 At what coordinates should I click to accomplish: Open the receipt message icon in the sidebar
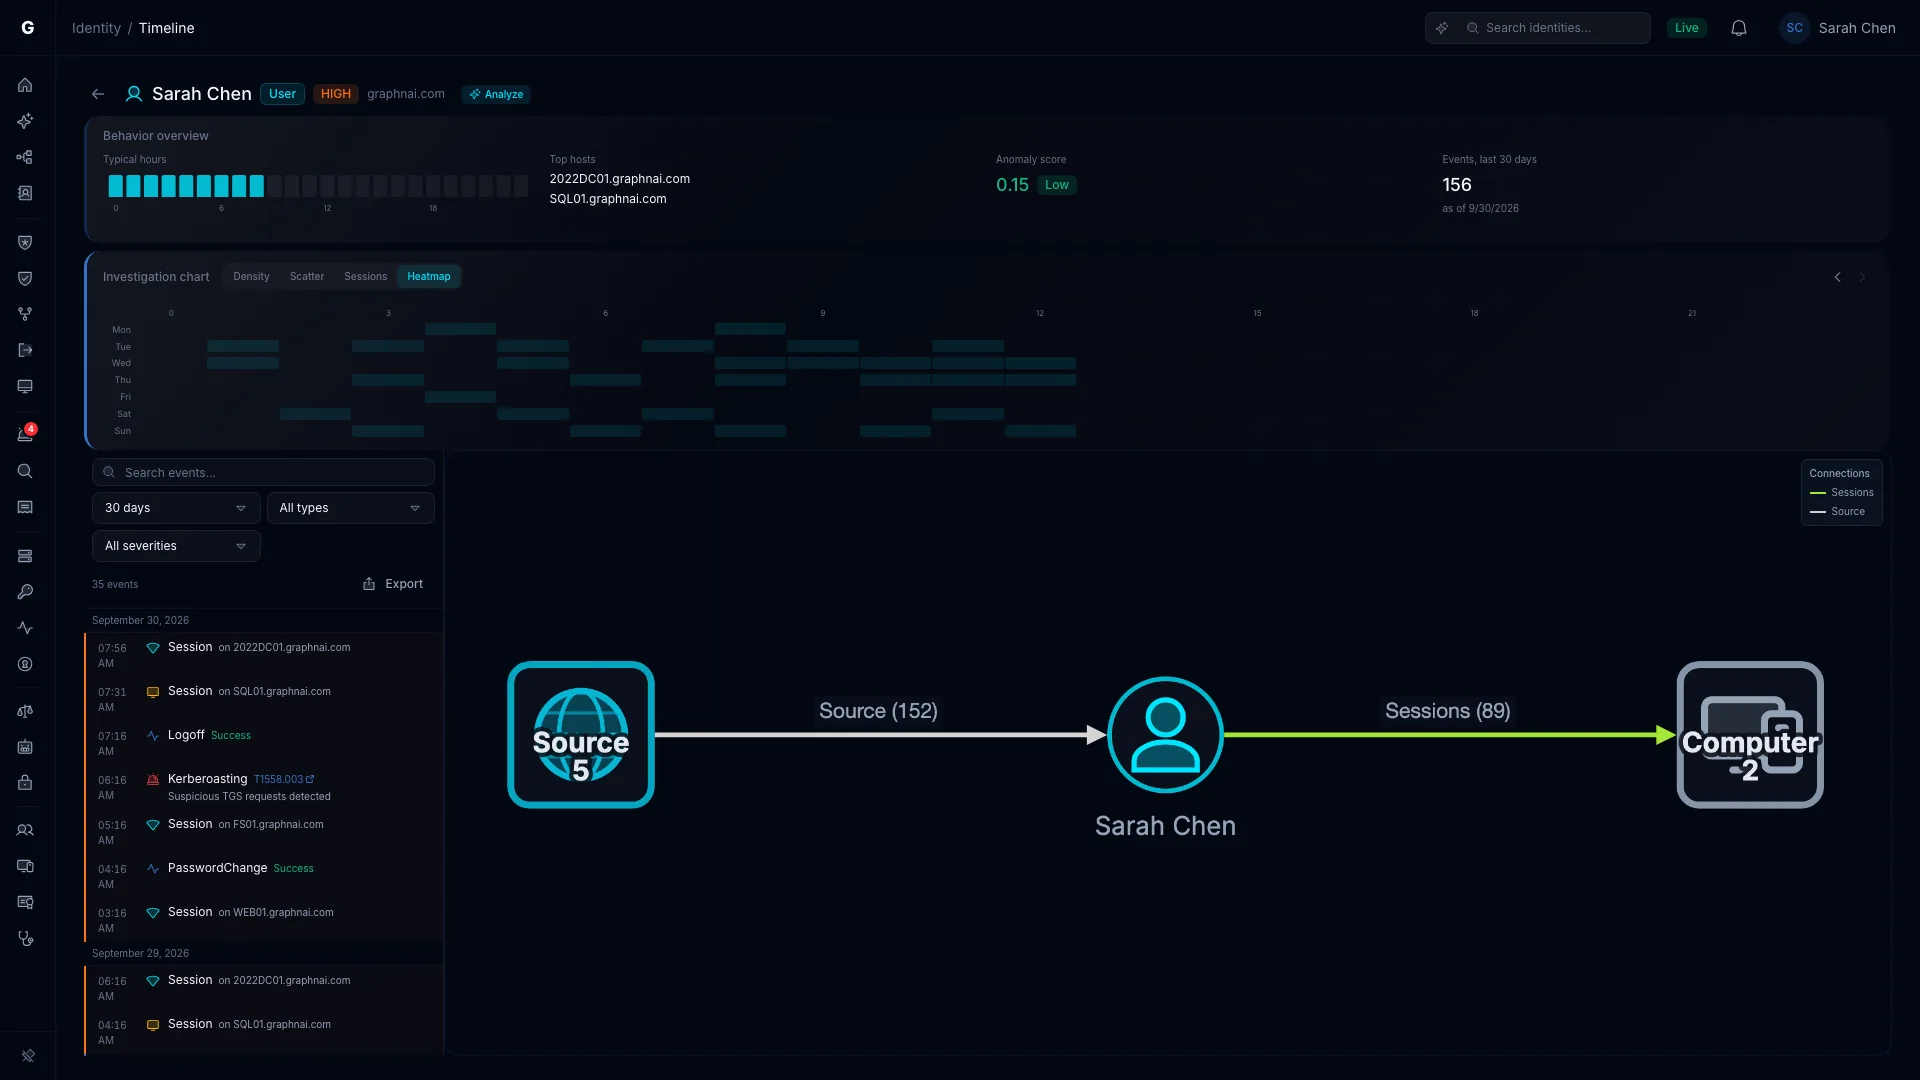pos(25,507)
